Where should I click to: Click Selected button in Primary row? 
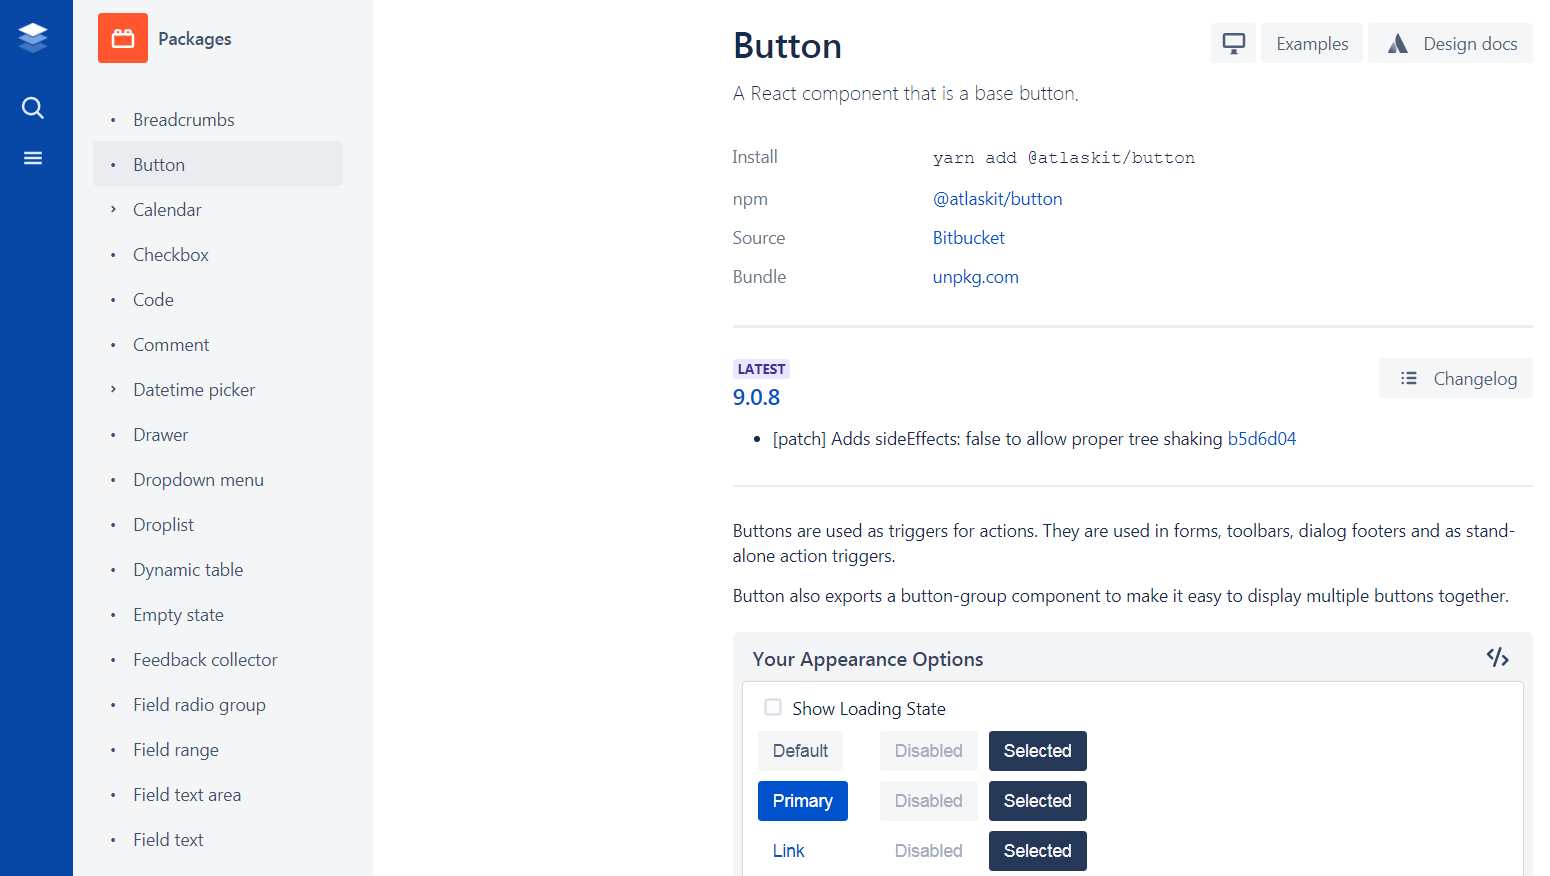tap(1038, 801)
